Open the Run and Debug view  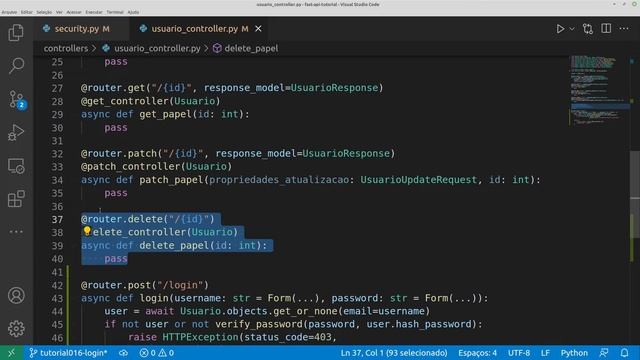[16, 133]
